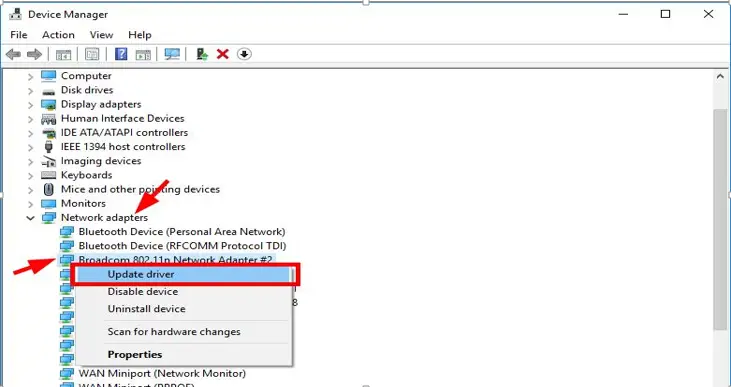Click the Monitors category icon
731x387 pixels.
tap(48, 204)
